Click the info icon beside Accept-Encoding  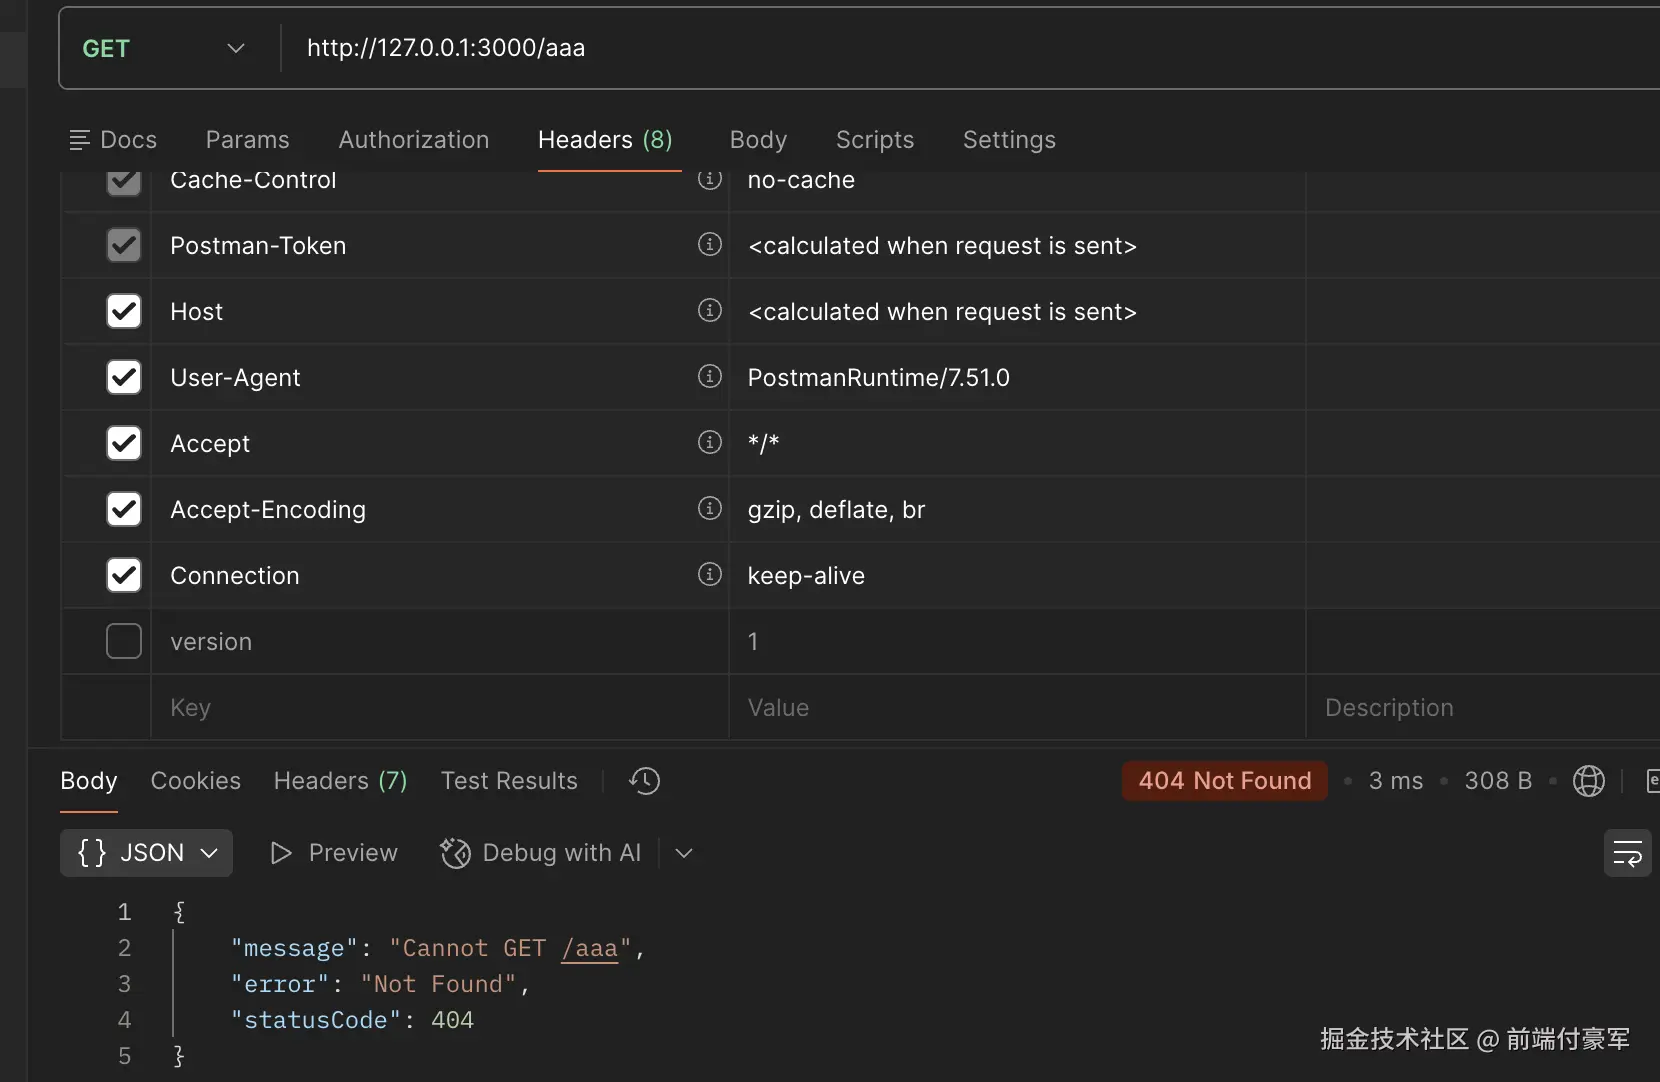tap(710, 509)
